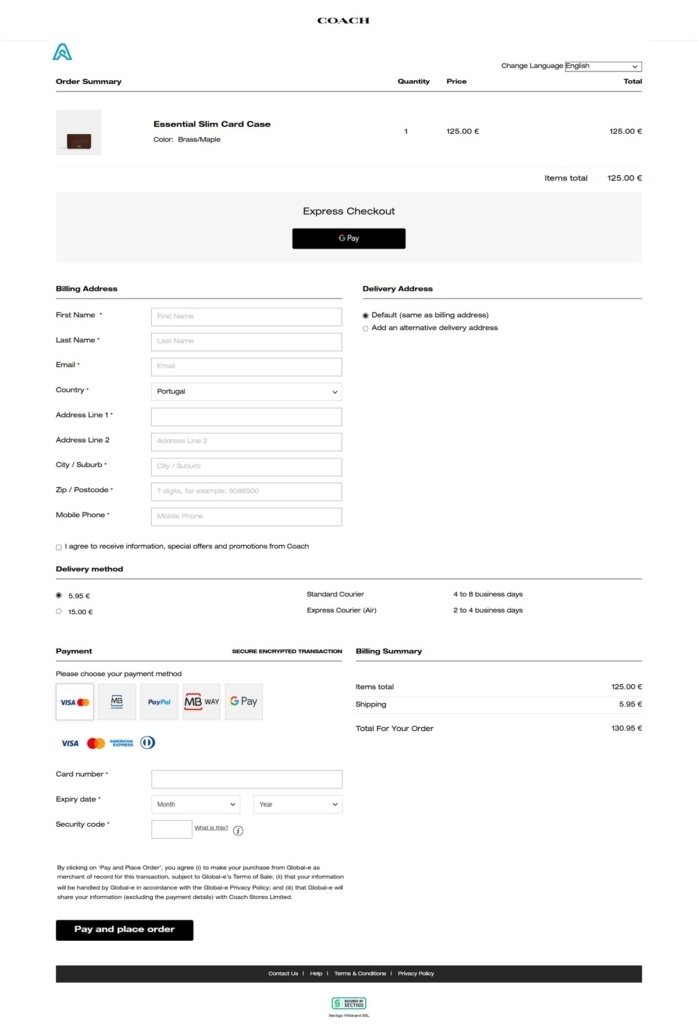Click the Diners Club brand logo
This screenshot has height=1024, width=698.
click(x=148, y=743)
